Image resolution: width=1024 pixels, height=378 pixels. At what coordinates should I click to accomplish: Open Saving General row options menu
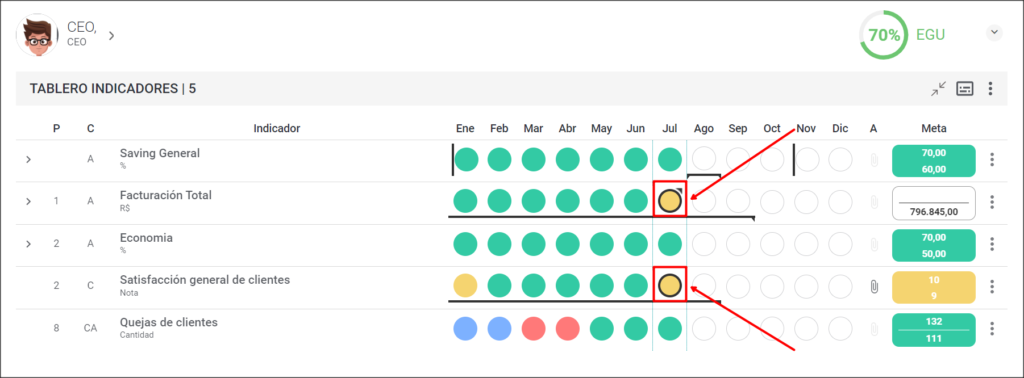(992, 160)
